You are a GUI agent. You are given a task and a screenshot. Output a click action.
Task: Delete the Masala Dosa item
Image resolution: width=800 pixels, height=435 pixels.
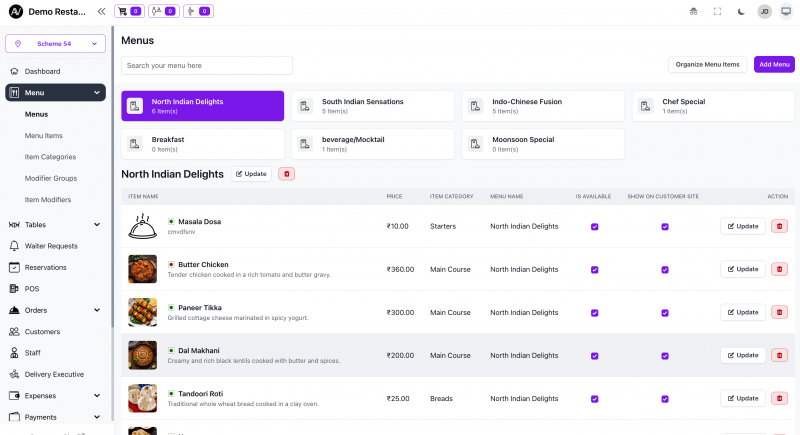tap(779, 226)
